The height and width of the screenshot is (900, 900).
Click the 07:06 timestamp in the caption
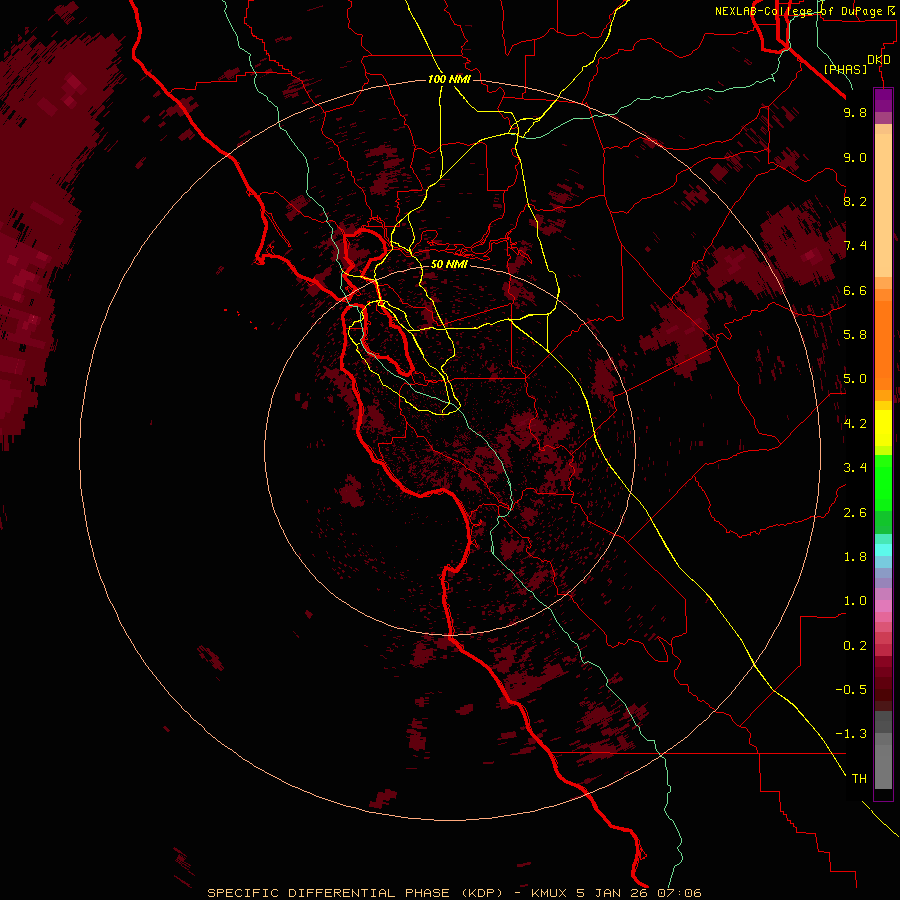click(680, 893)
